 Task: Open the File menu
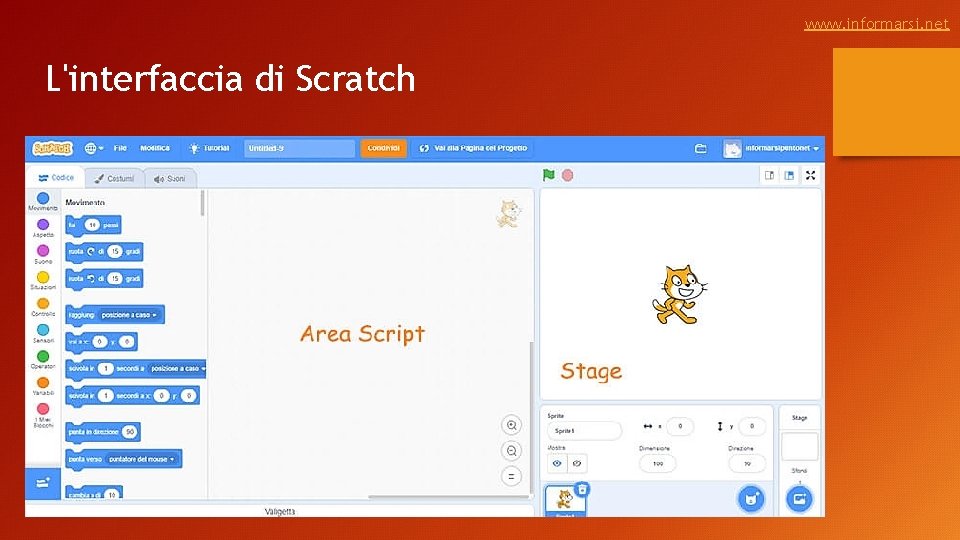120,148
